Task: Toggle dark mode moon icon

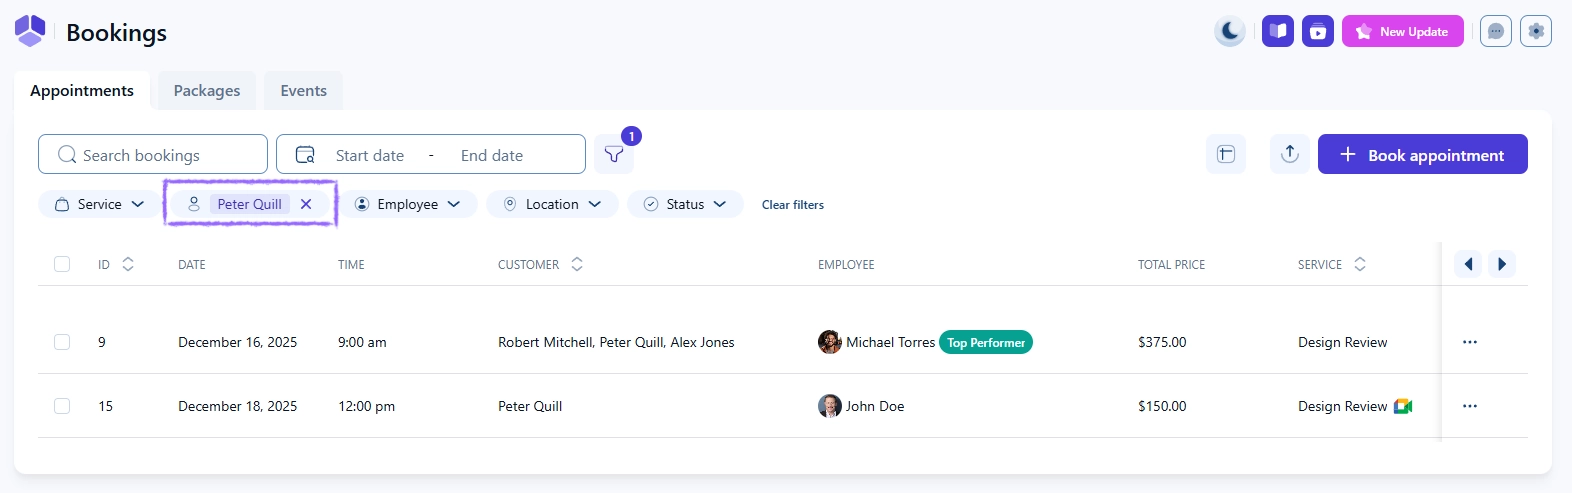Action: pyautogui.click(x=1230, y=31)
